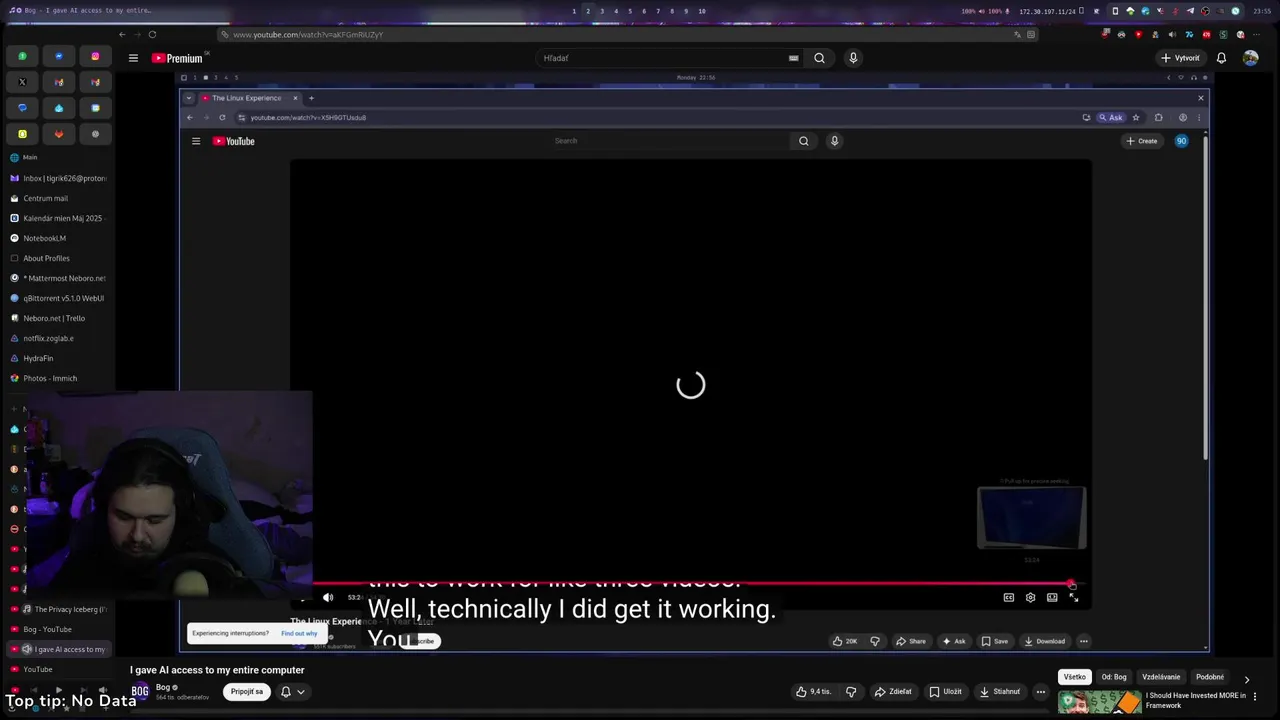The width and height of the screenshot is (1280, 720).
Task: Click Pripojiť sa join button
Action: click(x=247, y=691)
